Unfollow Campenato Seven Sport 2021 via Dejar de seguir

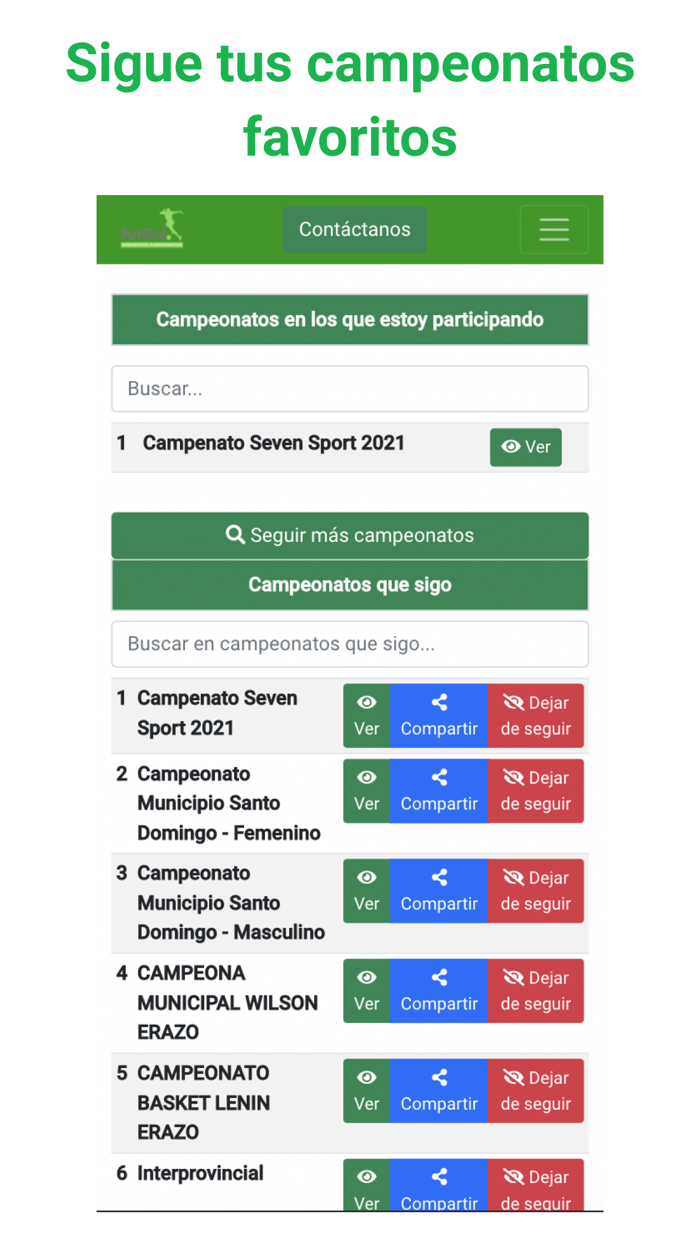point(536,715)
